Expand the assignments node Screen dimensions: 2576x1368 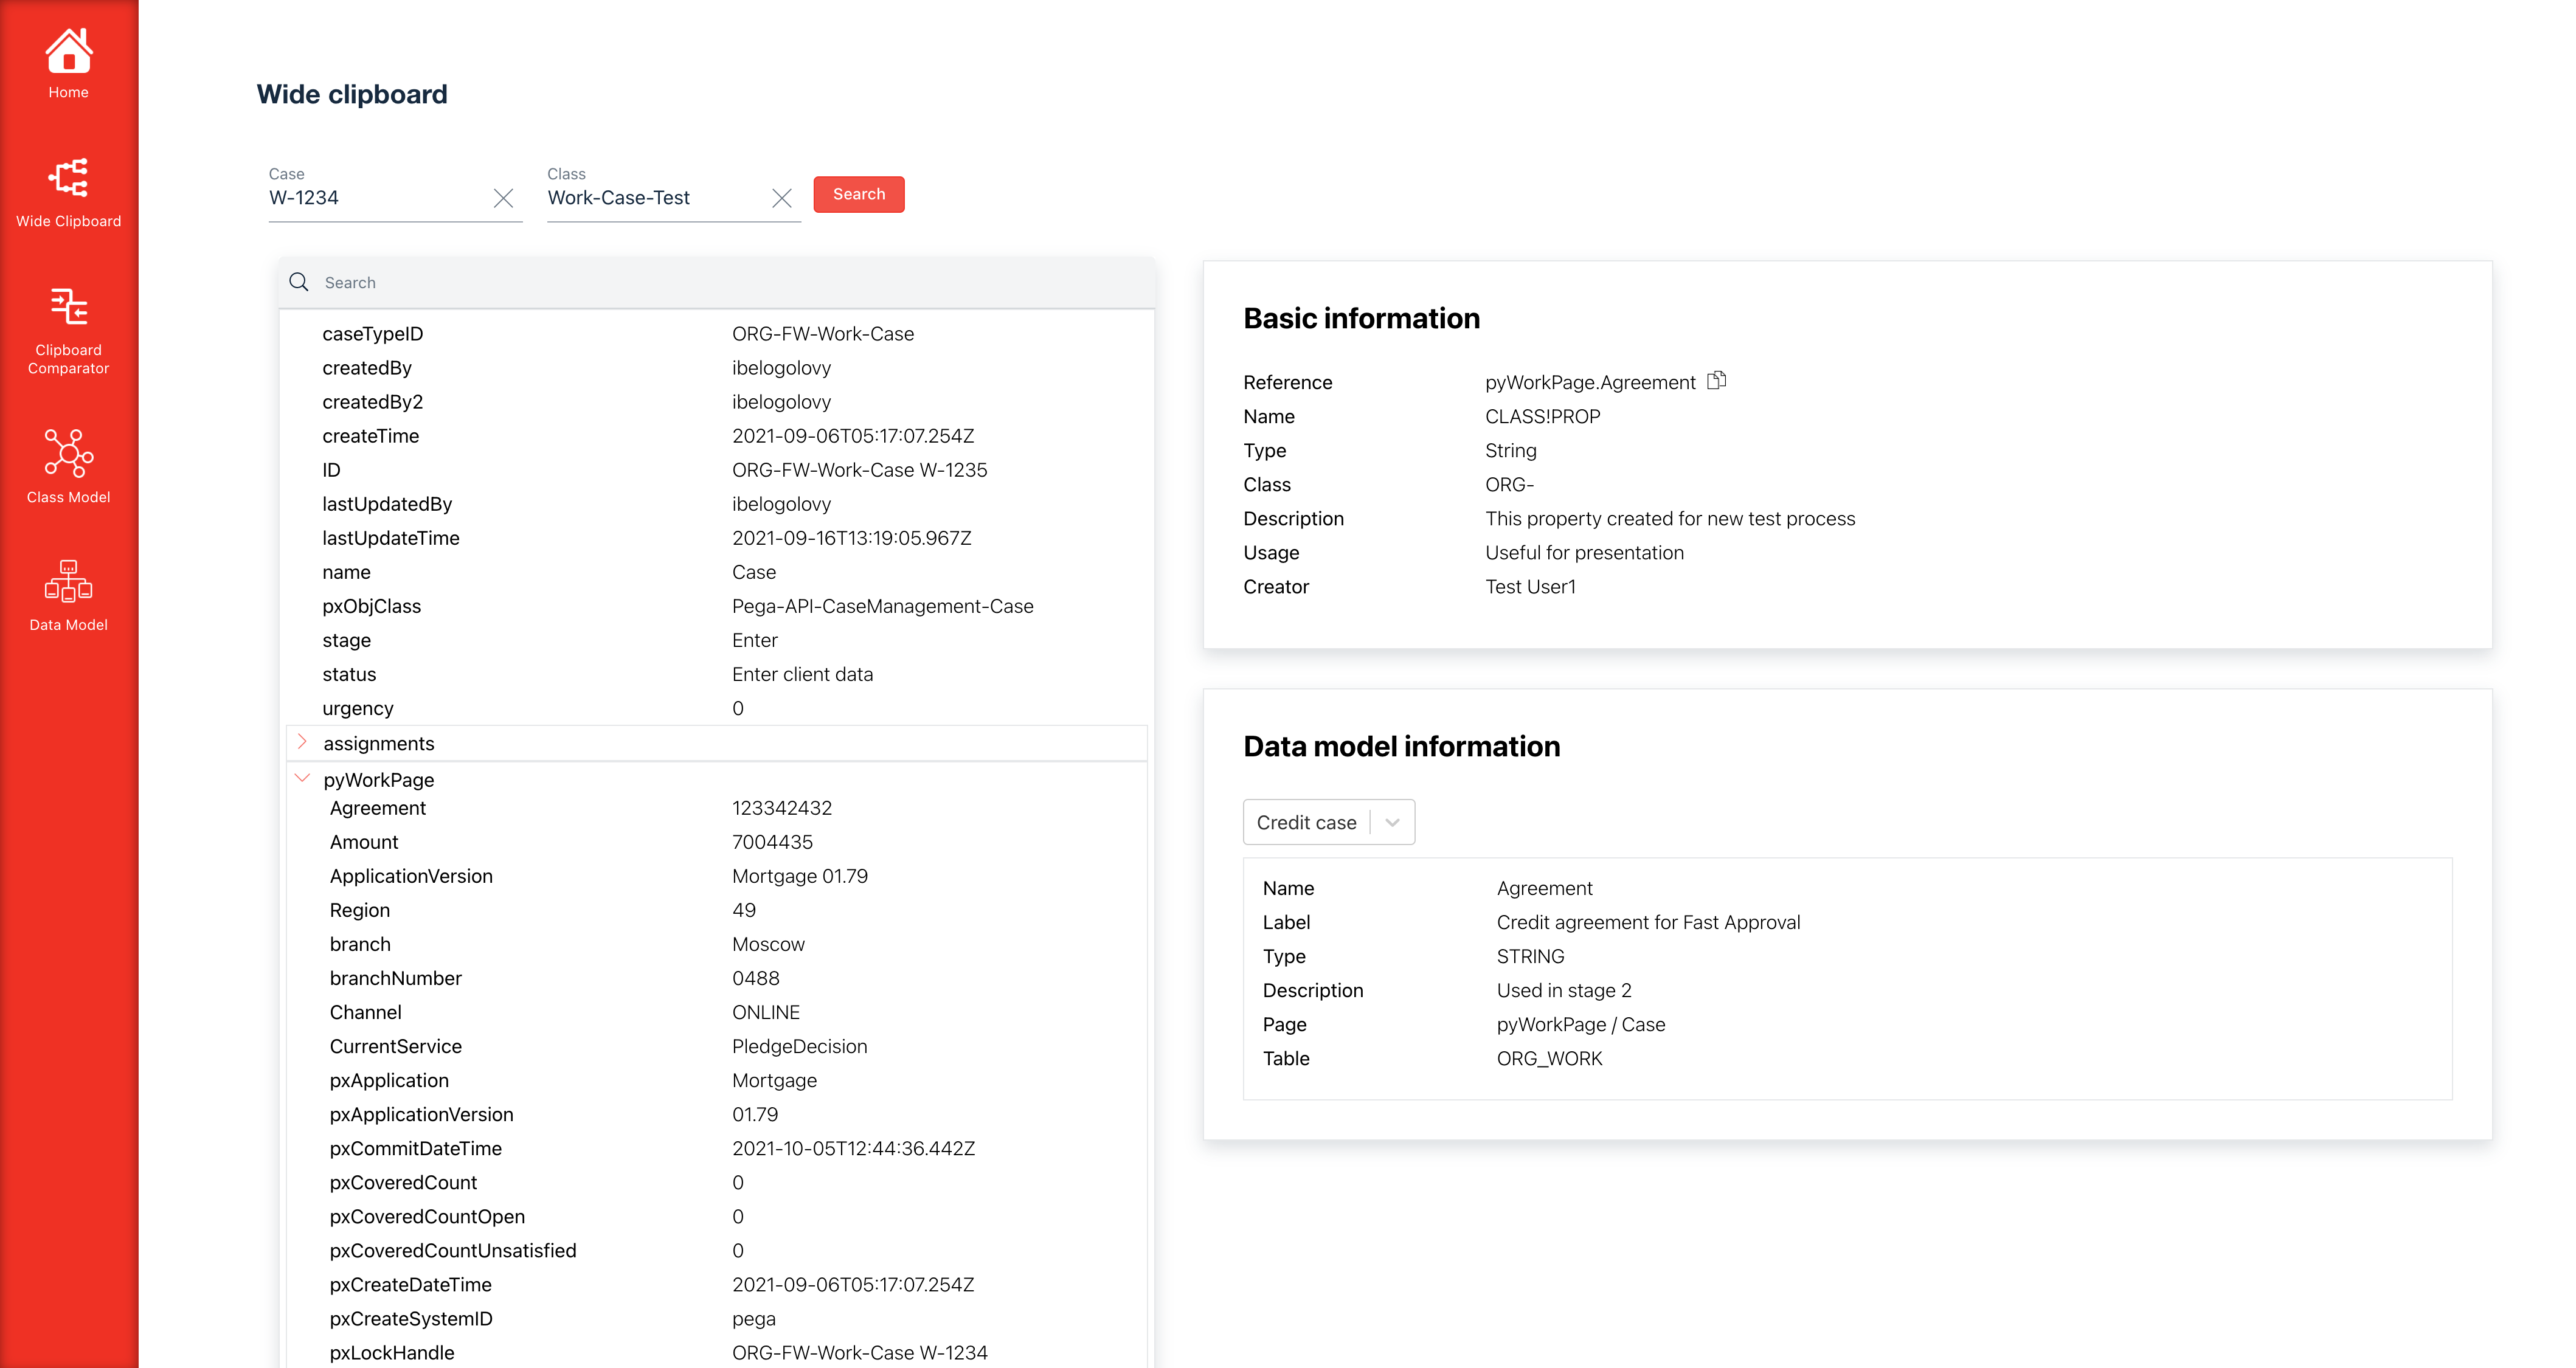tap(302, 742)
